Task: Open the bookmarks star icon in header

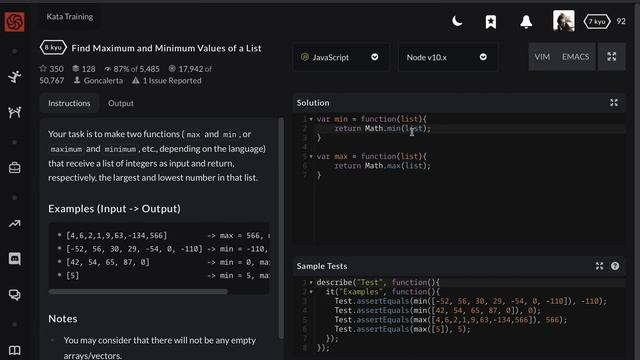Action: coord(491,22)
